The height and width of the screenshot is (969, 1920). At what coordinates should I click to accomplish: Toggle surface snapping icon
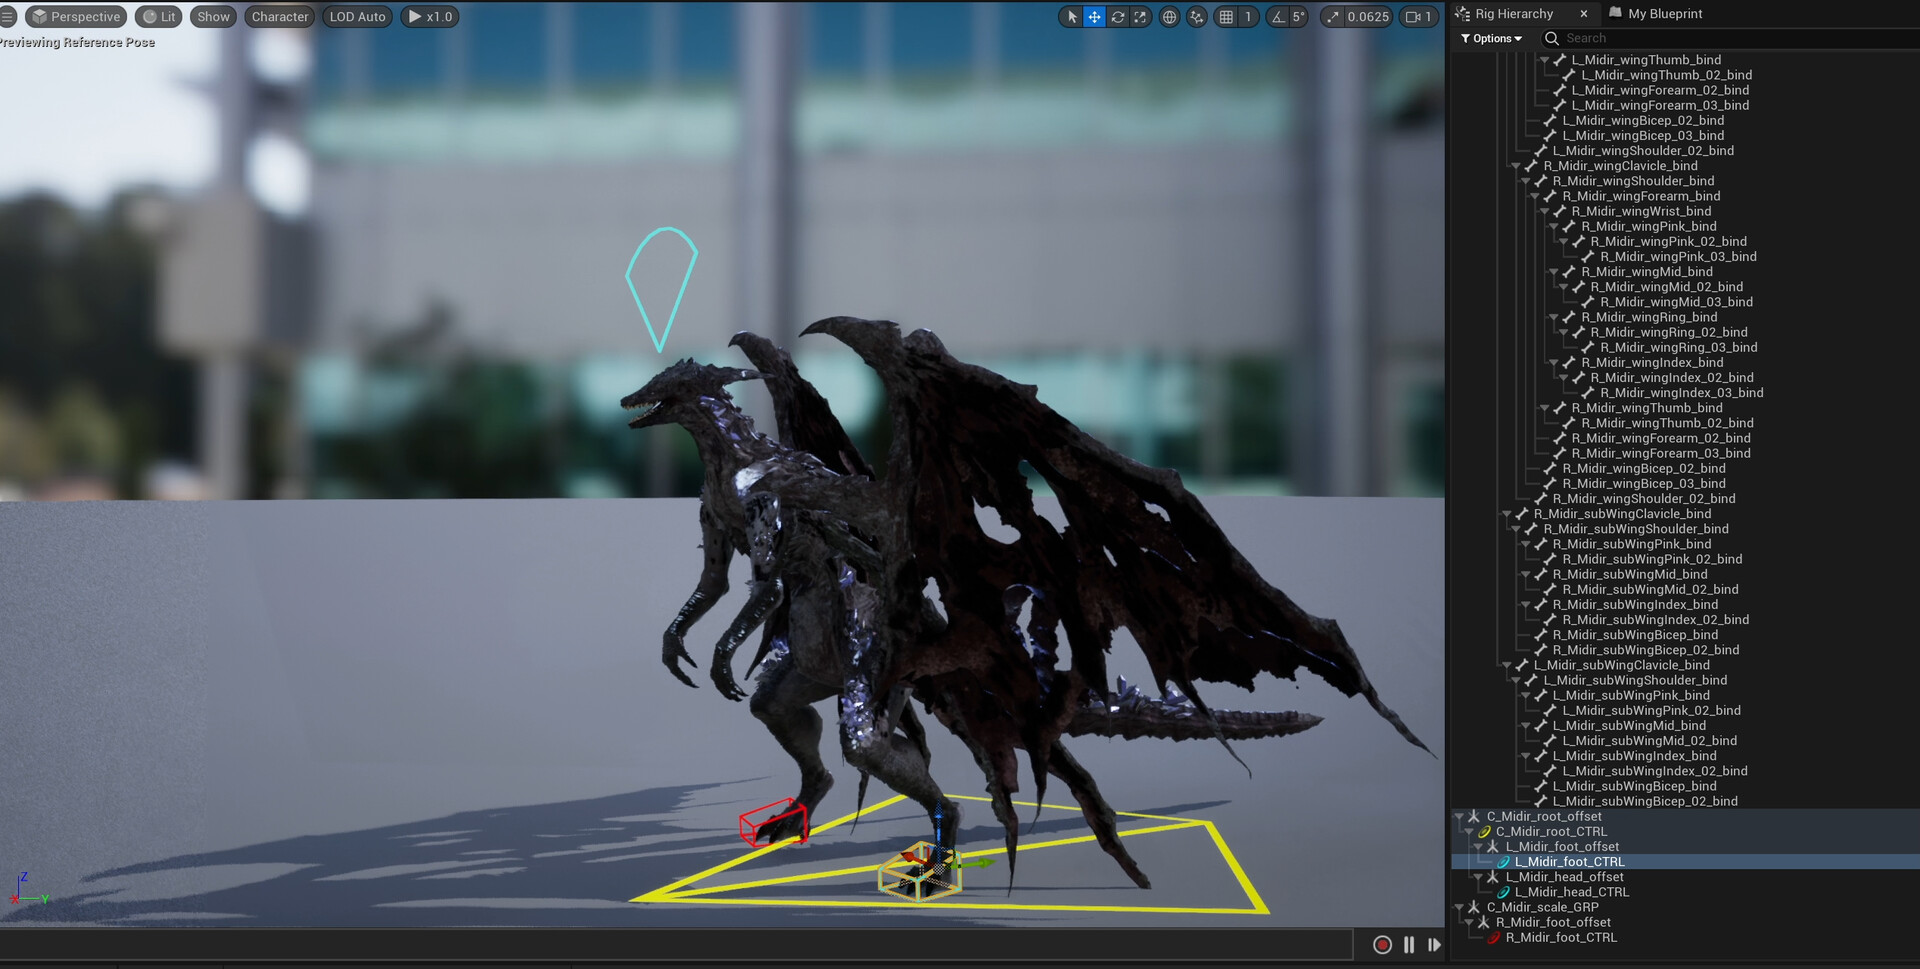1196,17
